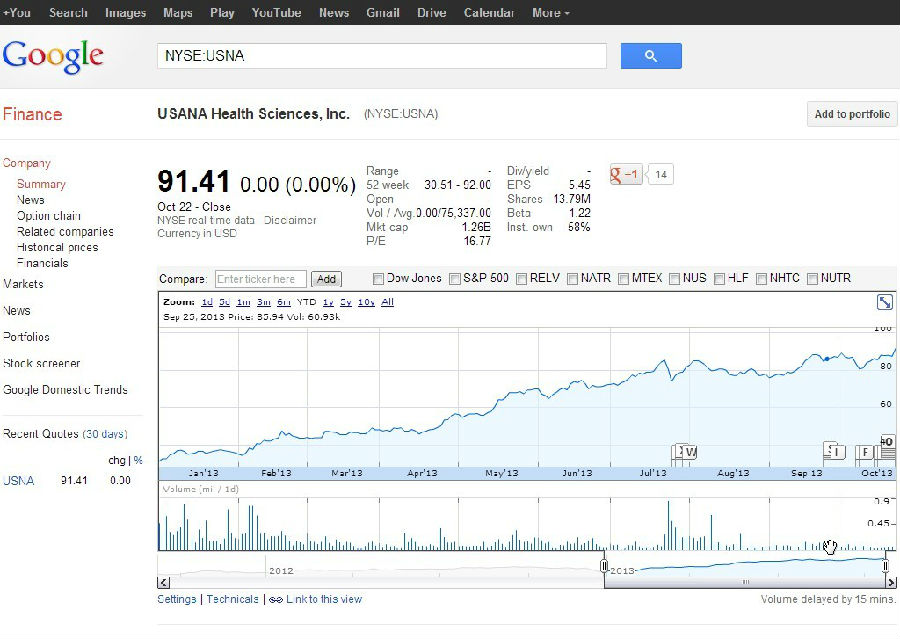Set chart zoom to 1d

(x=207, y=302)
